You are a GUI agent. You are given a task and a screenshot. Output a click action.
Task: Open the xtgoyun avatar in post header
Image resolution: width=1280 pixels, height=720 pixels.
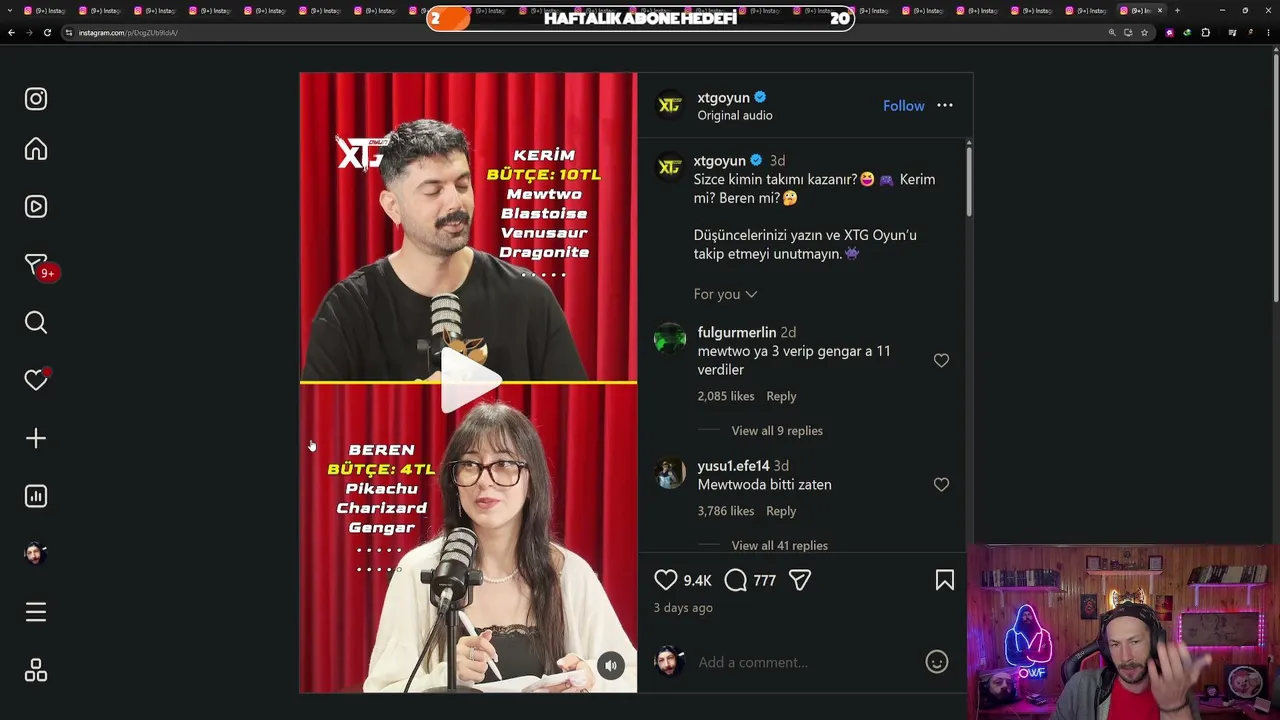point(670,105)
